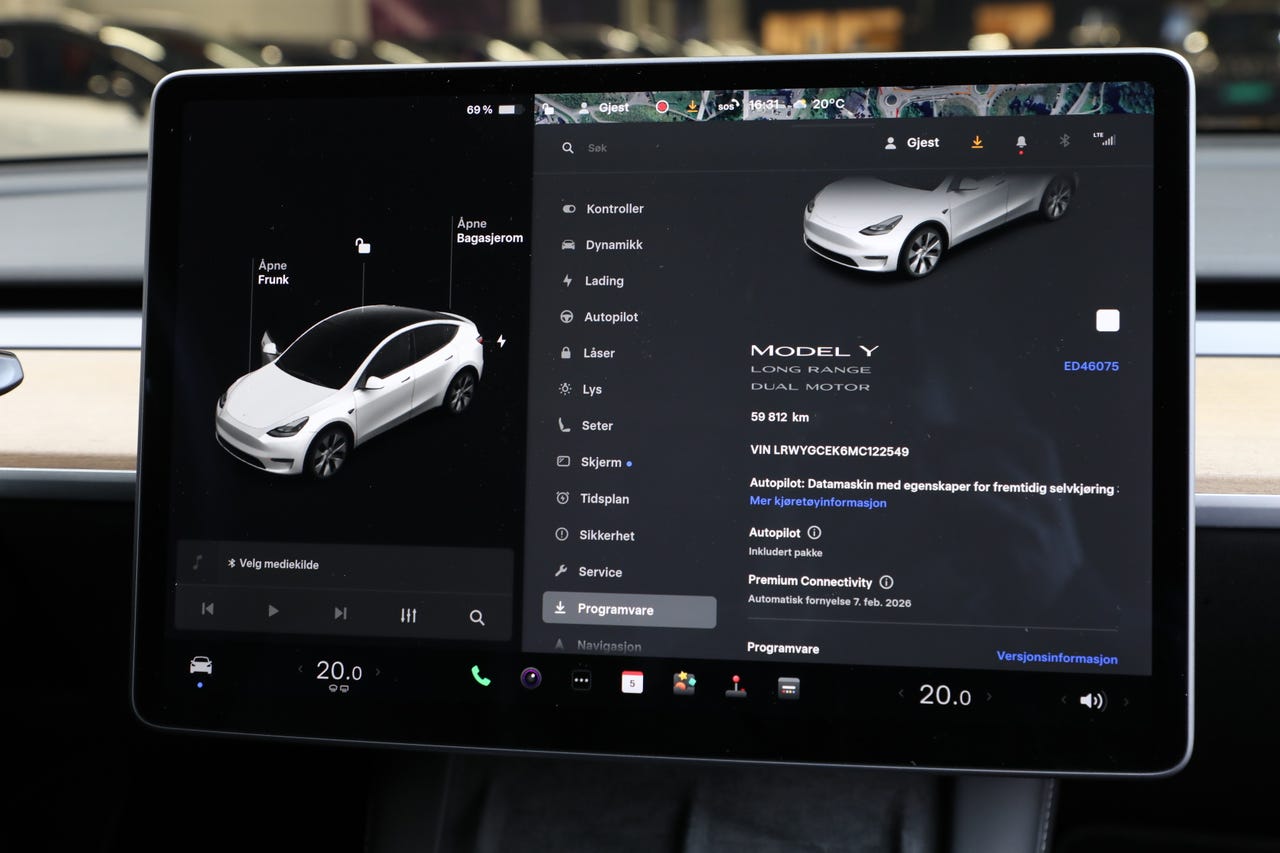Screen dimensions: 1280x853
Task: Tap the white colour square below the car image
Action: click(x=1108, y=321)
